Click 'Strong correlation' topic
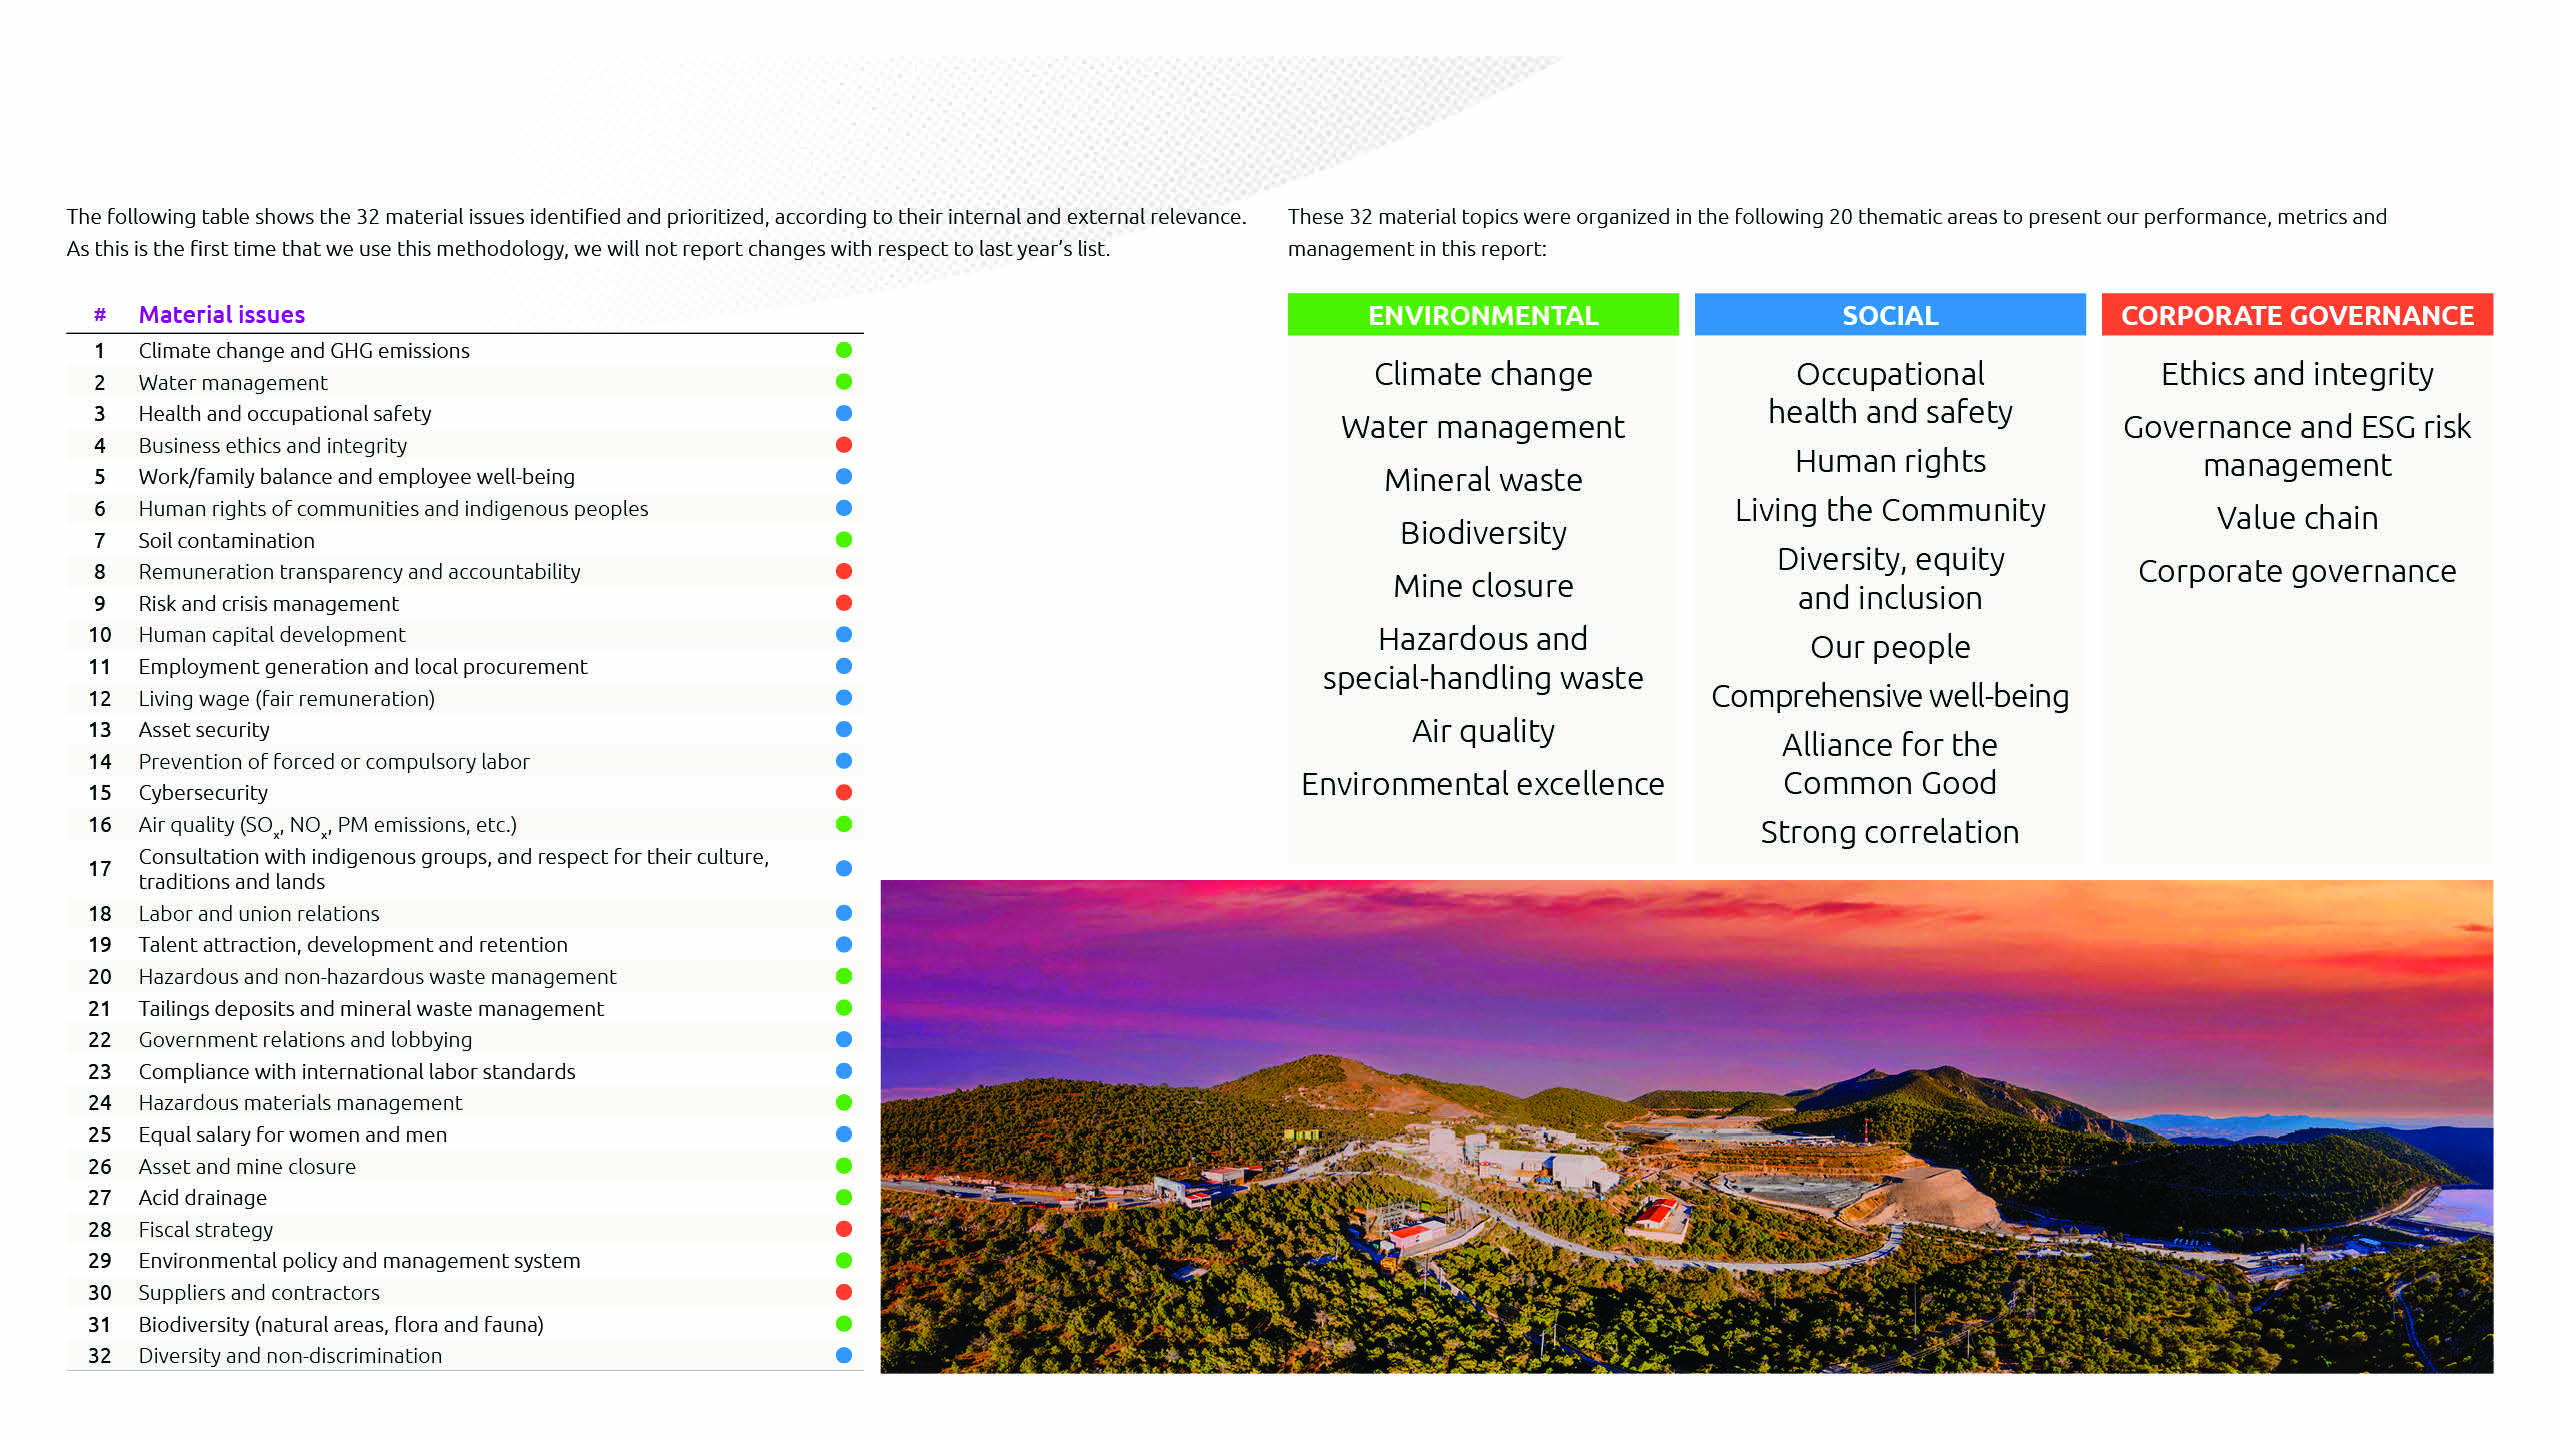The width and height of the screenshot is (2560, 1440). (1890, 832)
